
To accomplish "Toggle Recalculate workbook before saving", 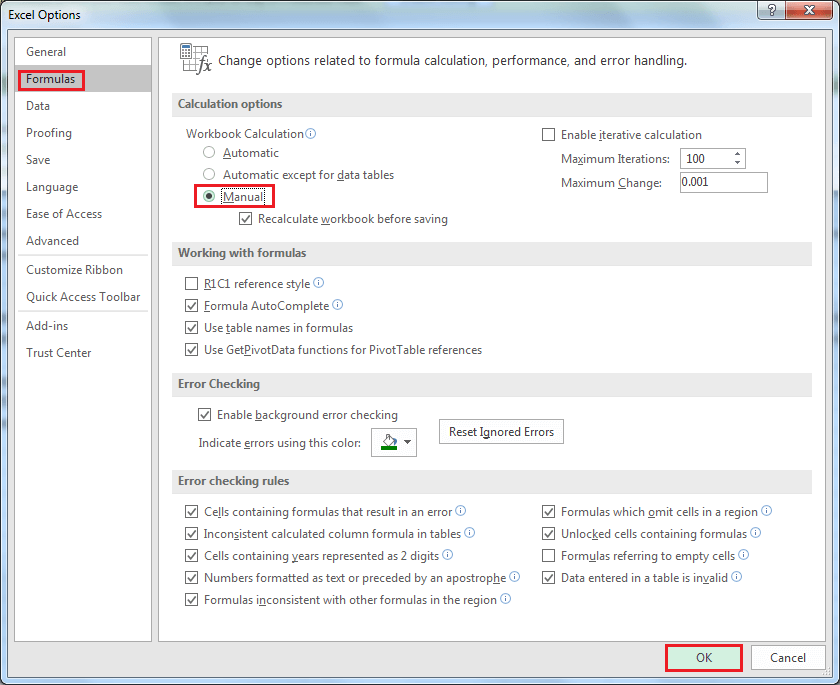I will pos(245,219).
